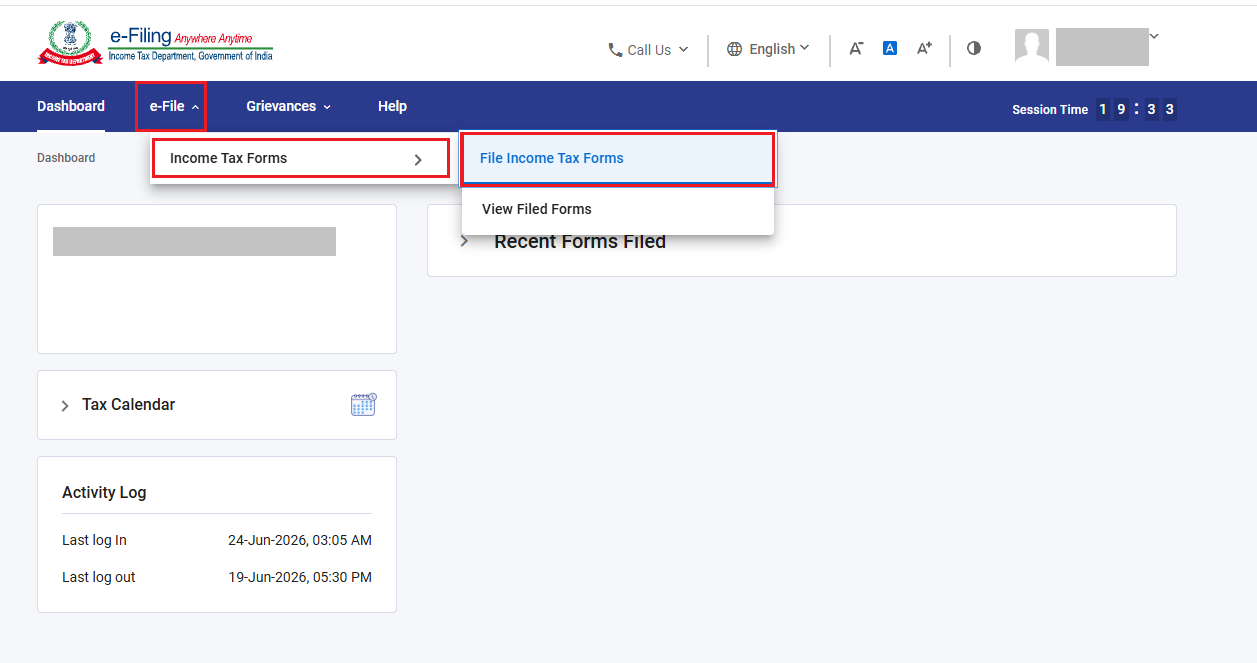Screen dimensions: 1257x663
Task: Click the Dashboard breadcrumb link
Action: coord(66,158)
